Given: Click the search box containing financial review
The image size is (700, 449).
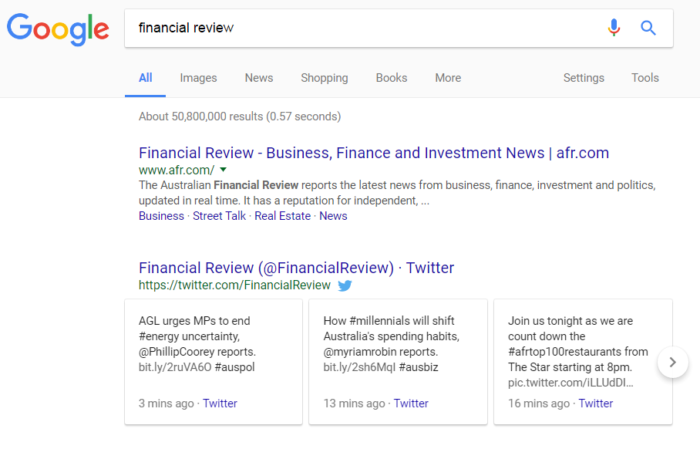Looking at the screenshot, I should pos(399,28).
